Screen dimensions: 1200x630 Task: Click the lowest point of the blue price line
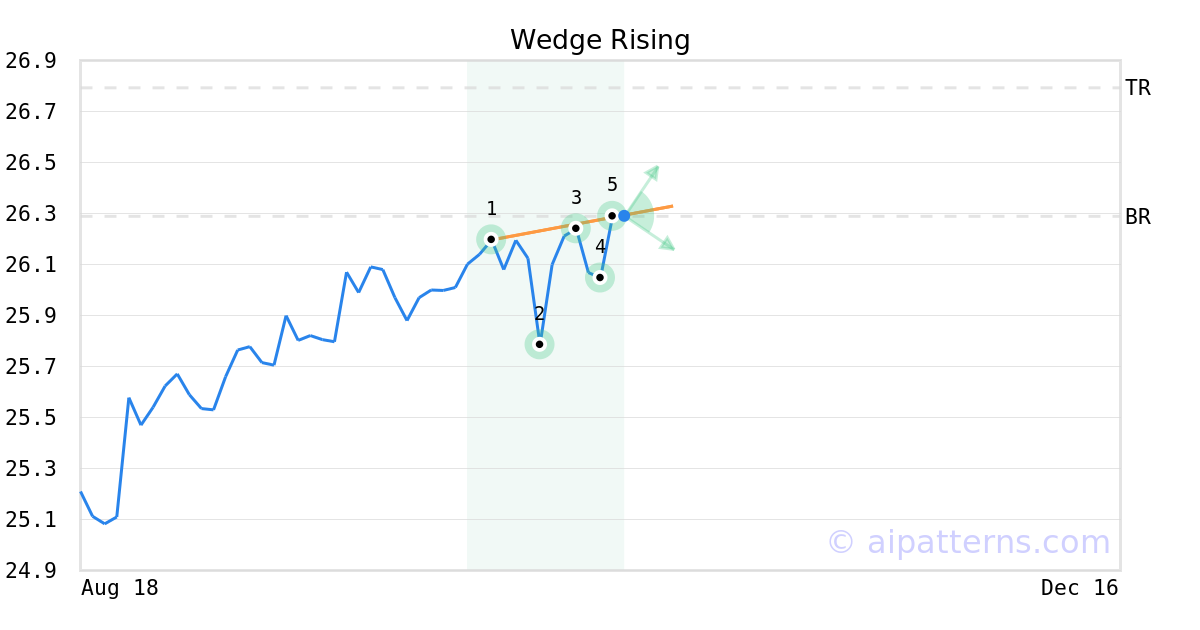(105, 523)
